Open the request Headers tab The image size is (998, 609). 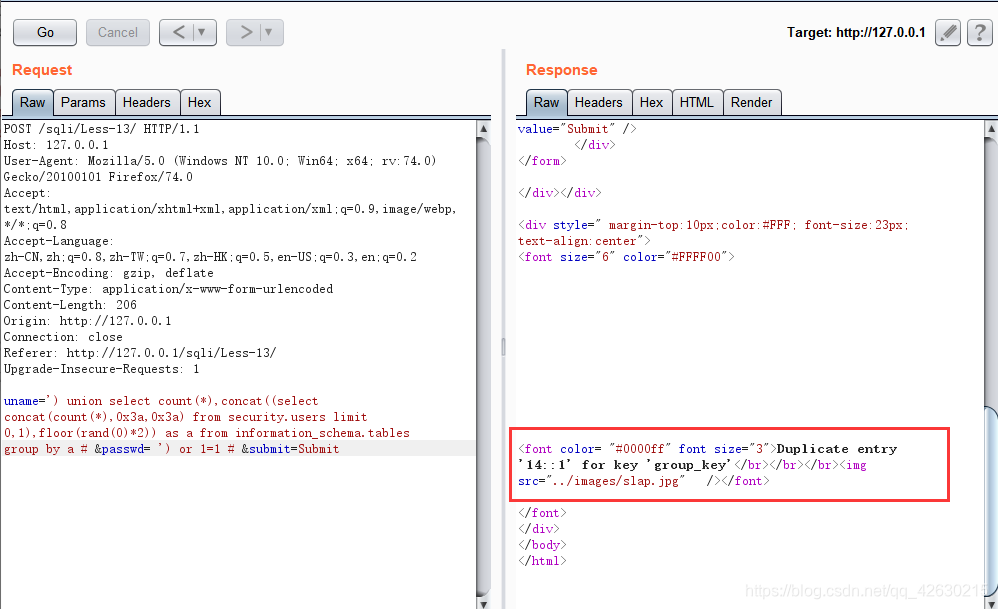tap(146, 102)
